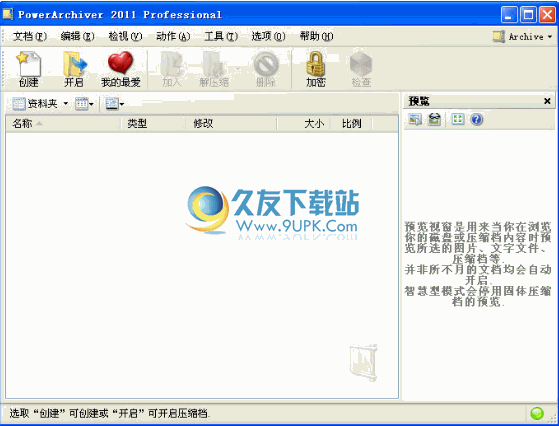
Task: Sort by 大小 column header
Action: coord(304,124)
